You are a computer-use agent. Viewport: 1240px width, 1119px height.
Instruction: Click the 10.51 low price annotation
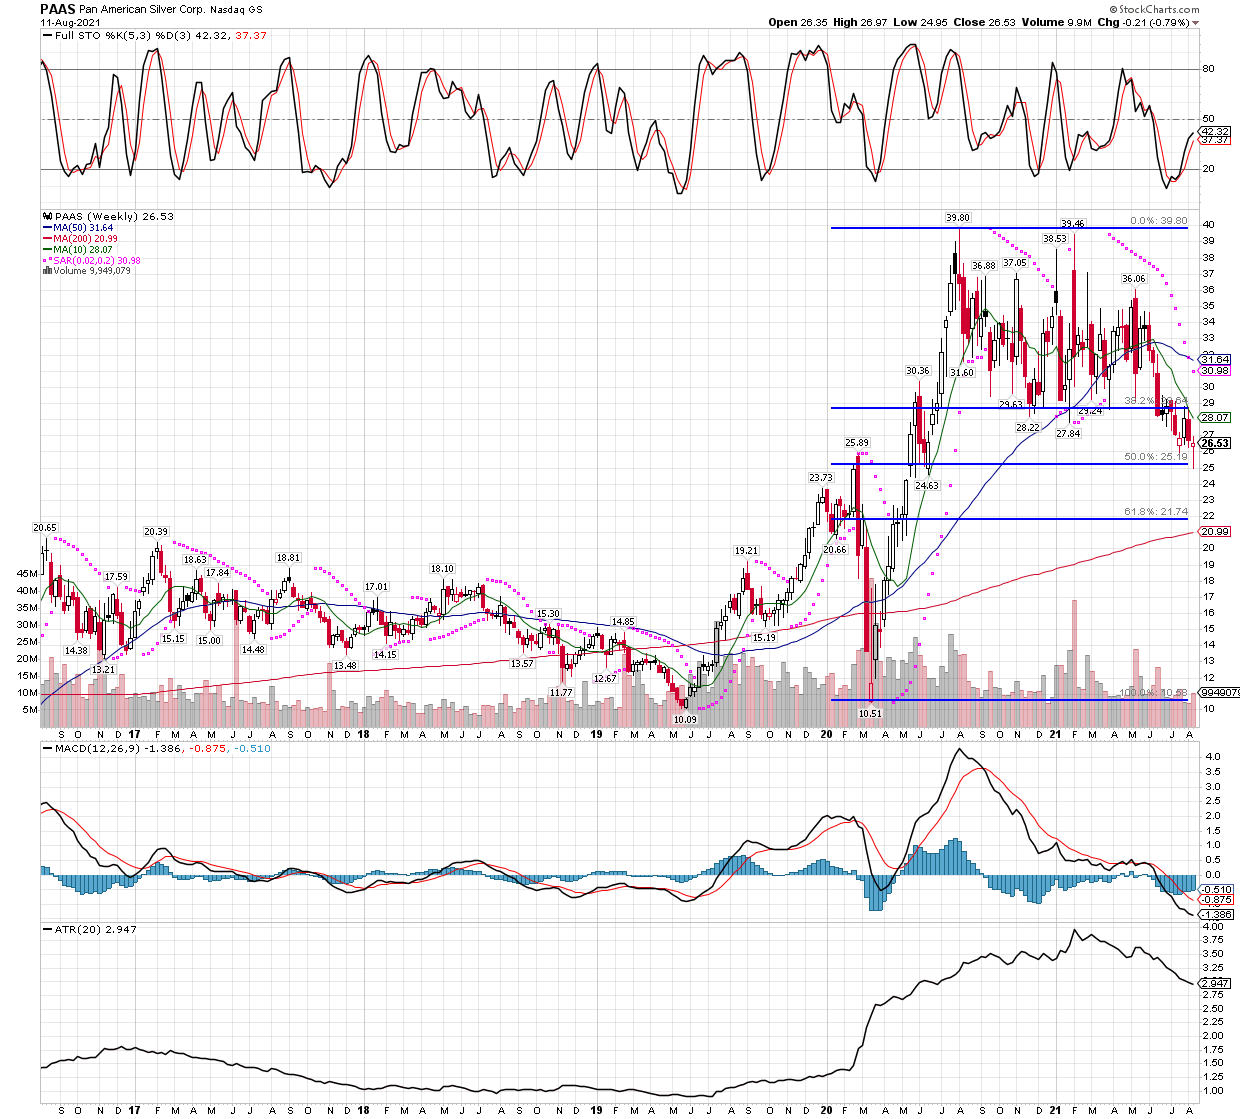pyautogui.click(x=871, y=714)
